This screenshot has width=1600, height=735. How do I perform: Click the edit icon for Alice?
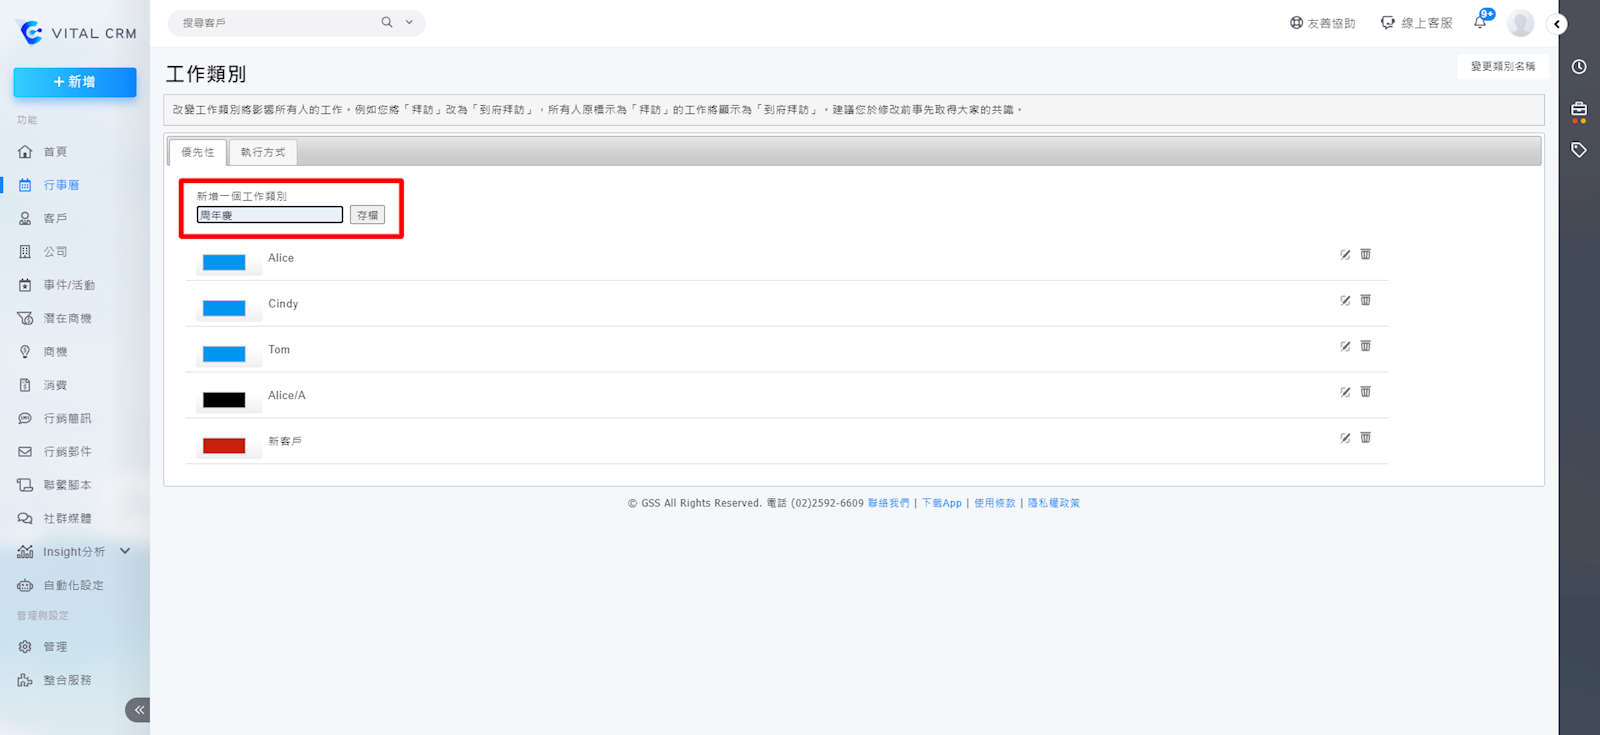point(1345,255)
